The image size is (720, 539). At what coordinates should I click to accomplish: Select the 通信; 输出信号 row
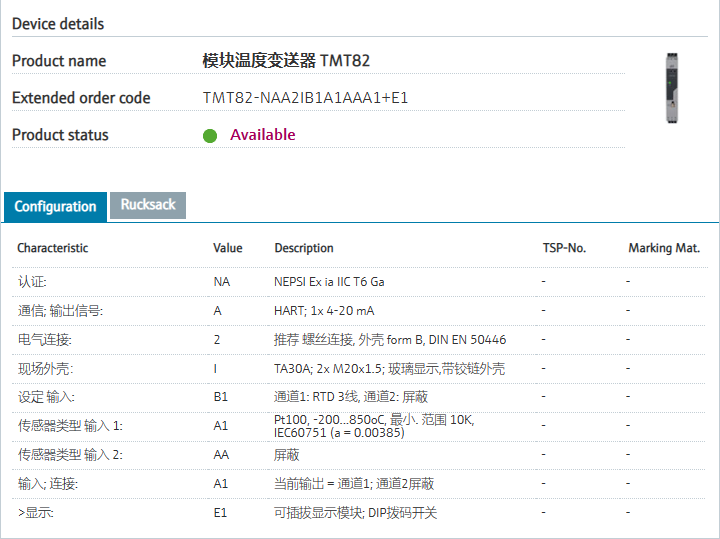(x=60, y=311)
